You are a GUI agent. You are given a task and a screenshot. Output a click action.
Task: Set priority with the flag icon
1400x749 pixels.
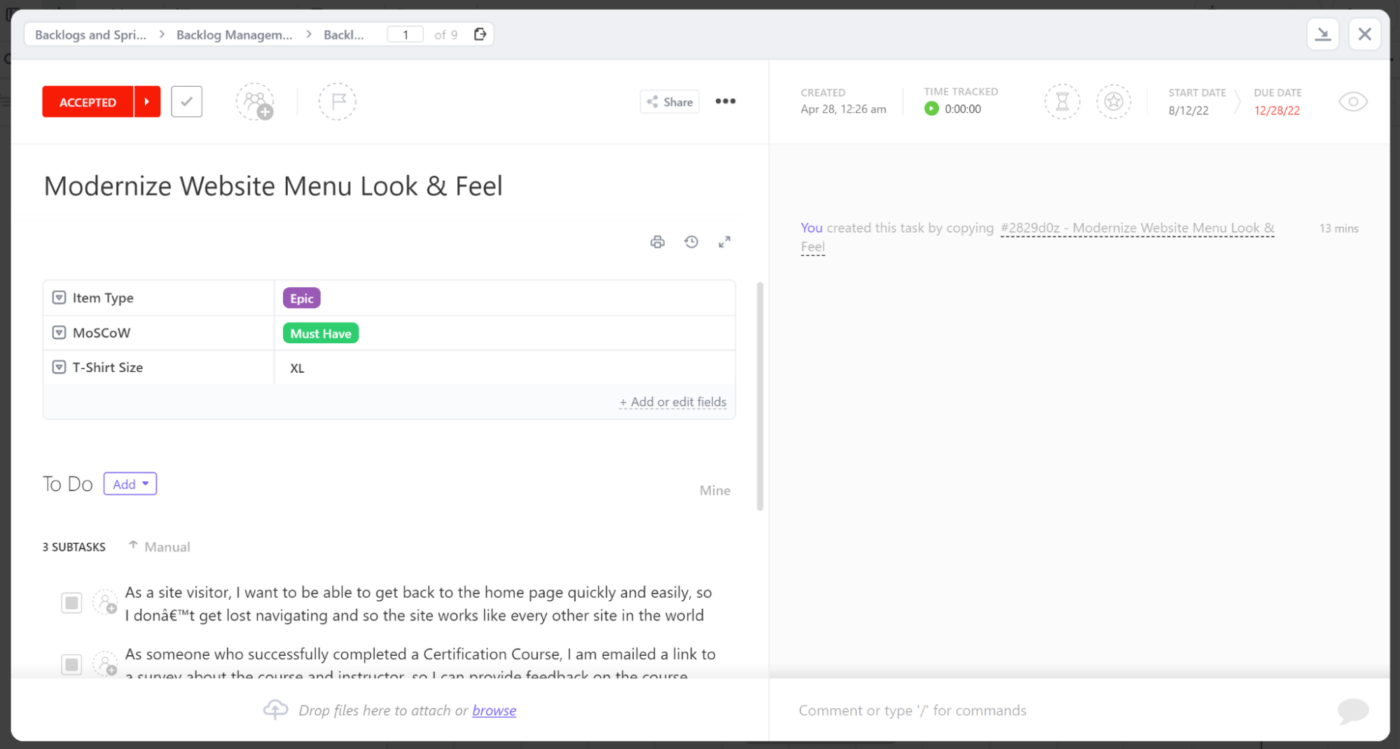click(x=337, y=102)
